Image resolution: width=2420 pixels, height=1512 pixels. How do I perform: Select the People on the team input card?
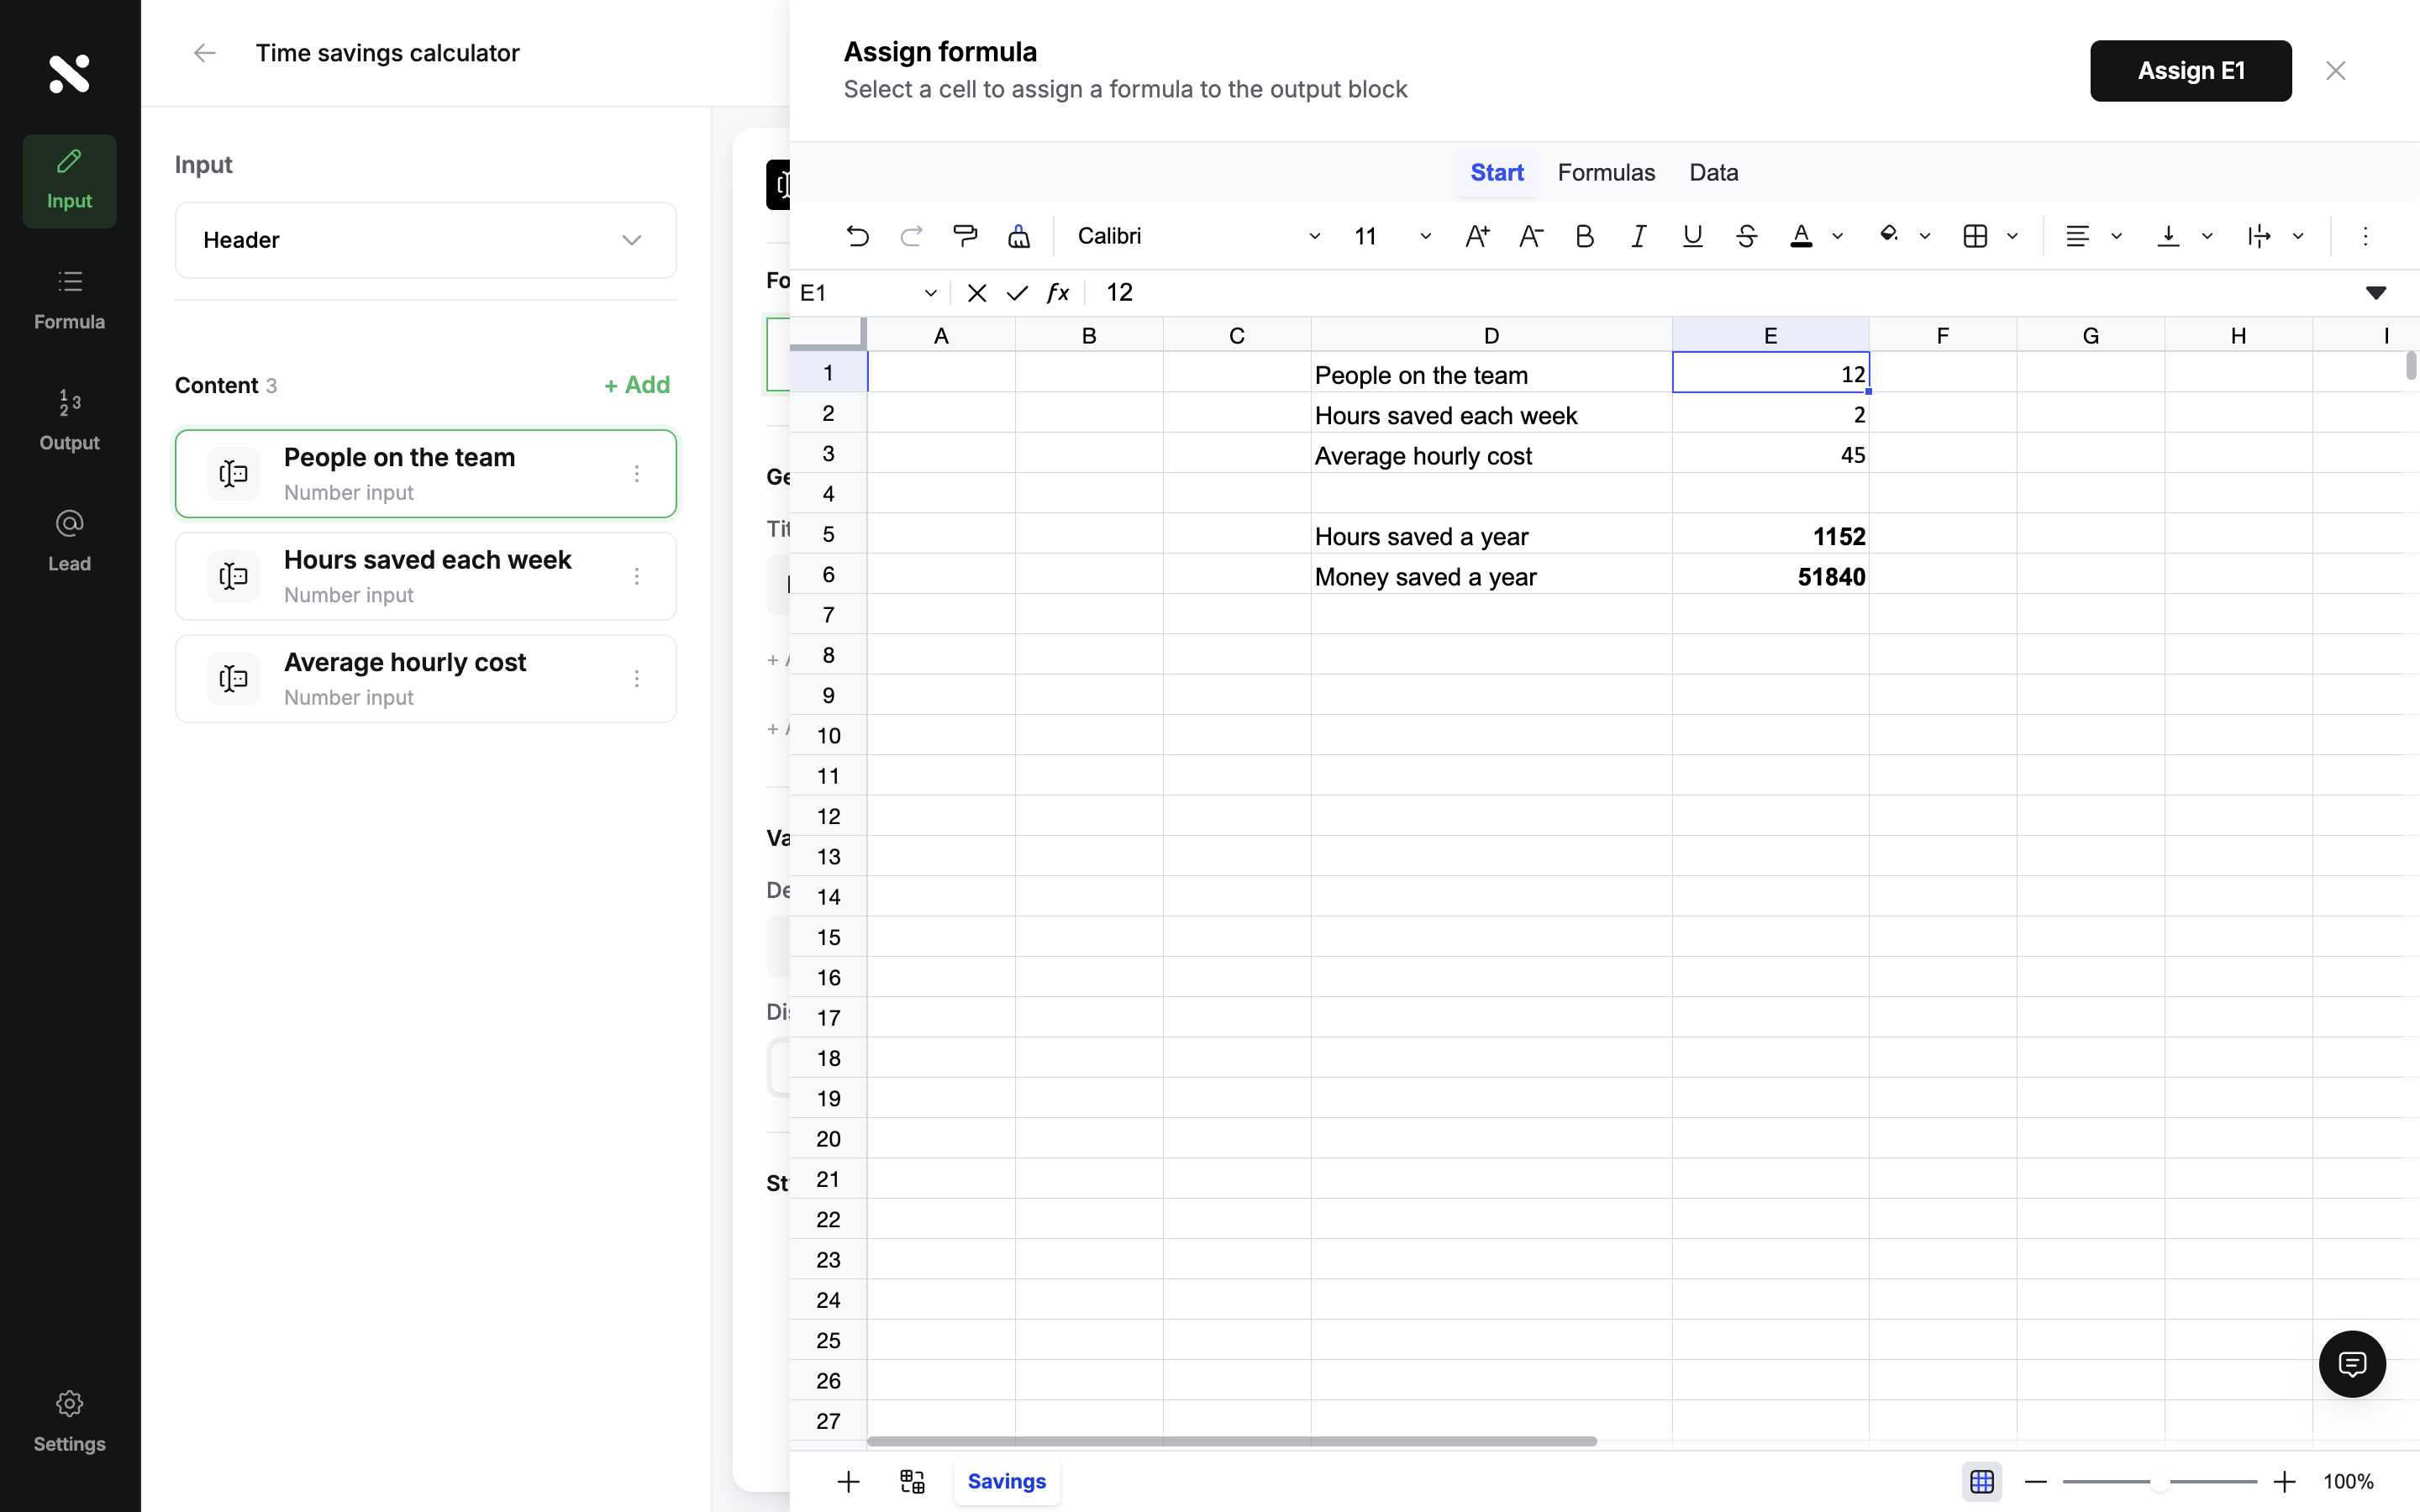tap(425, 474)
